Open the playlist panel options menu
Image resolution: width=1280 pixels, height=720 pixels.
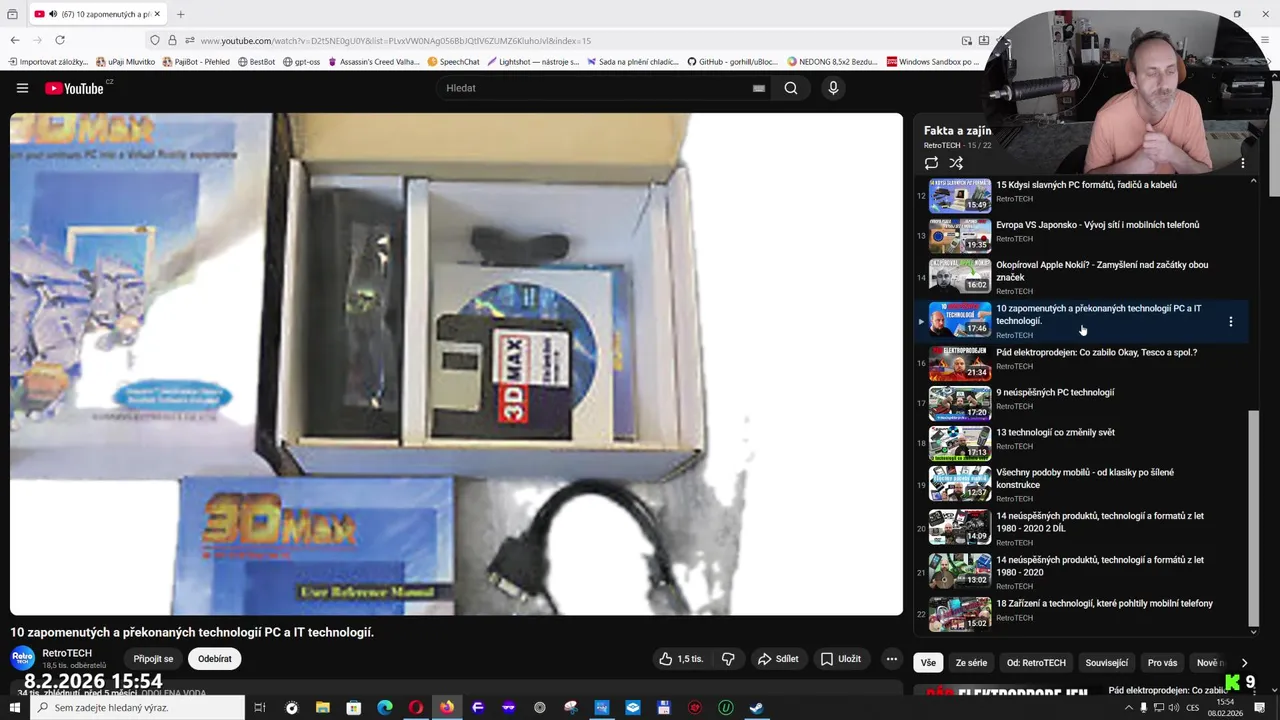[x=1243, y=163]
